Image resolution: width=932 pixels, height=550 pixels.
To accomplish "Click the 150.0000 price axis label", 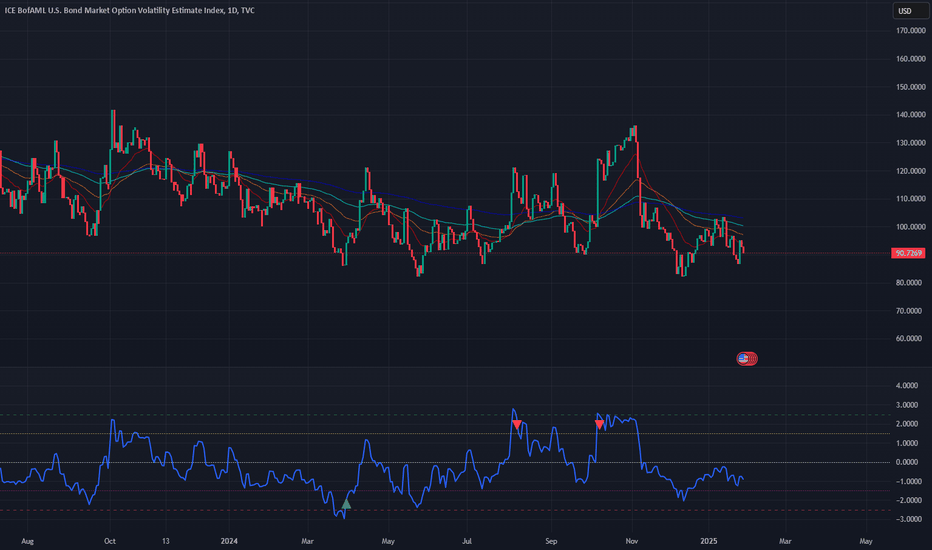I will click(911, 87).
